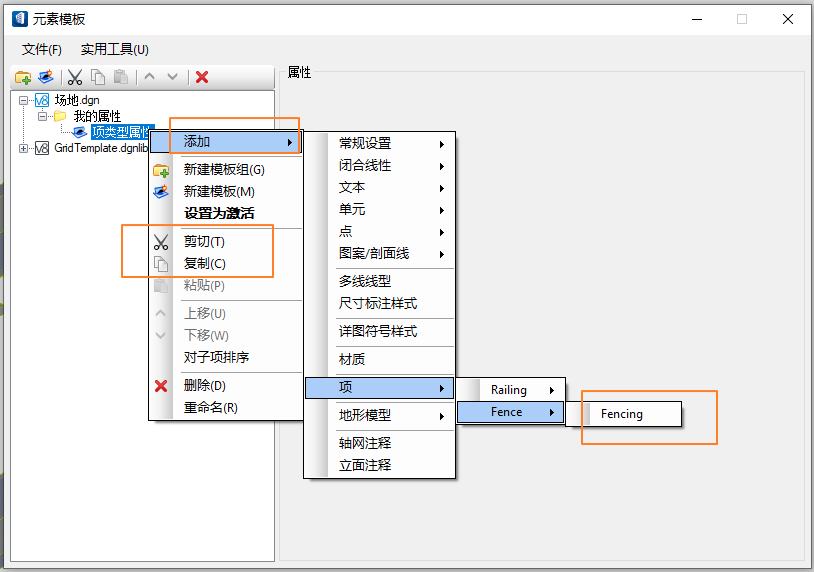Screen dimensions: 814x572
Task: Click the folder icon next to 新建模板组(G)
Action: click(161, 170)
